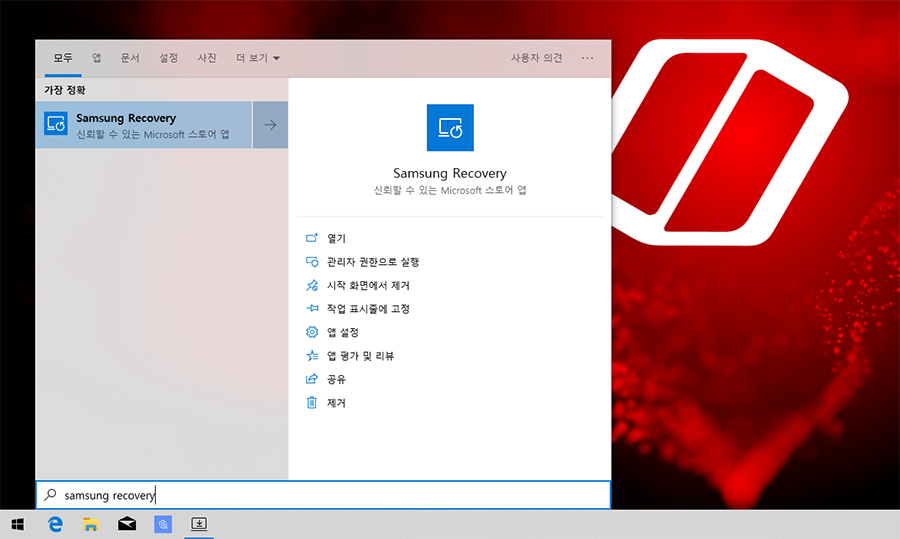
Task: Open the Mail taskbar icon
Action: (x=127, y=524)
